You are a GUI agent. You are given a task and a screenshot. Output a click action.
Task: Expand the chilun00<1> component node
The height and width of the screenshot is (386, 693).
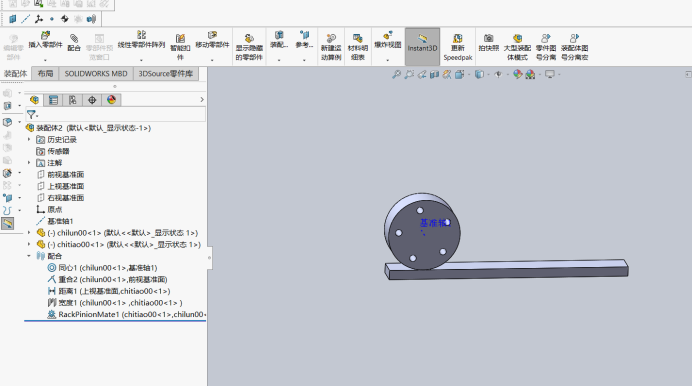(x=29, y=233)
